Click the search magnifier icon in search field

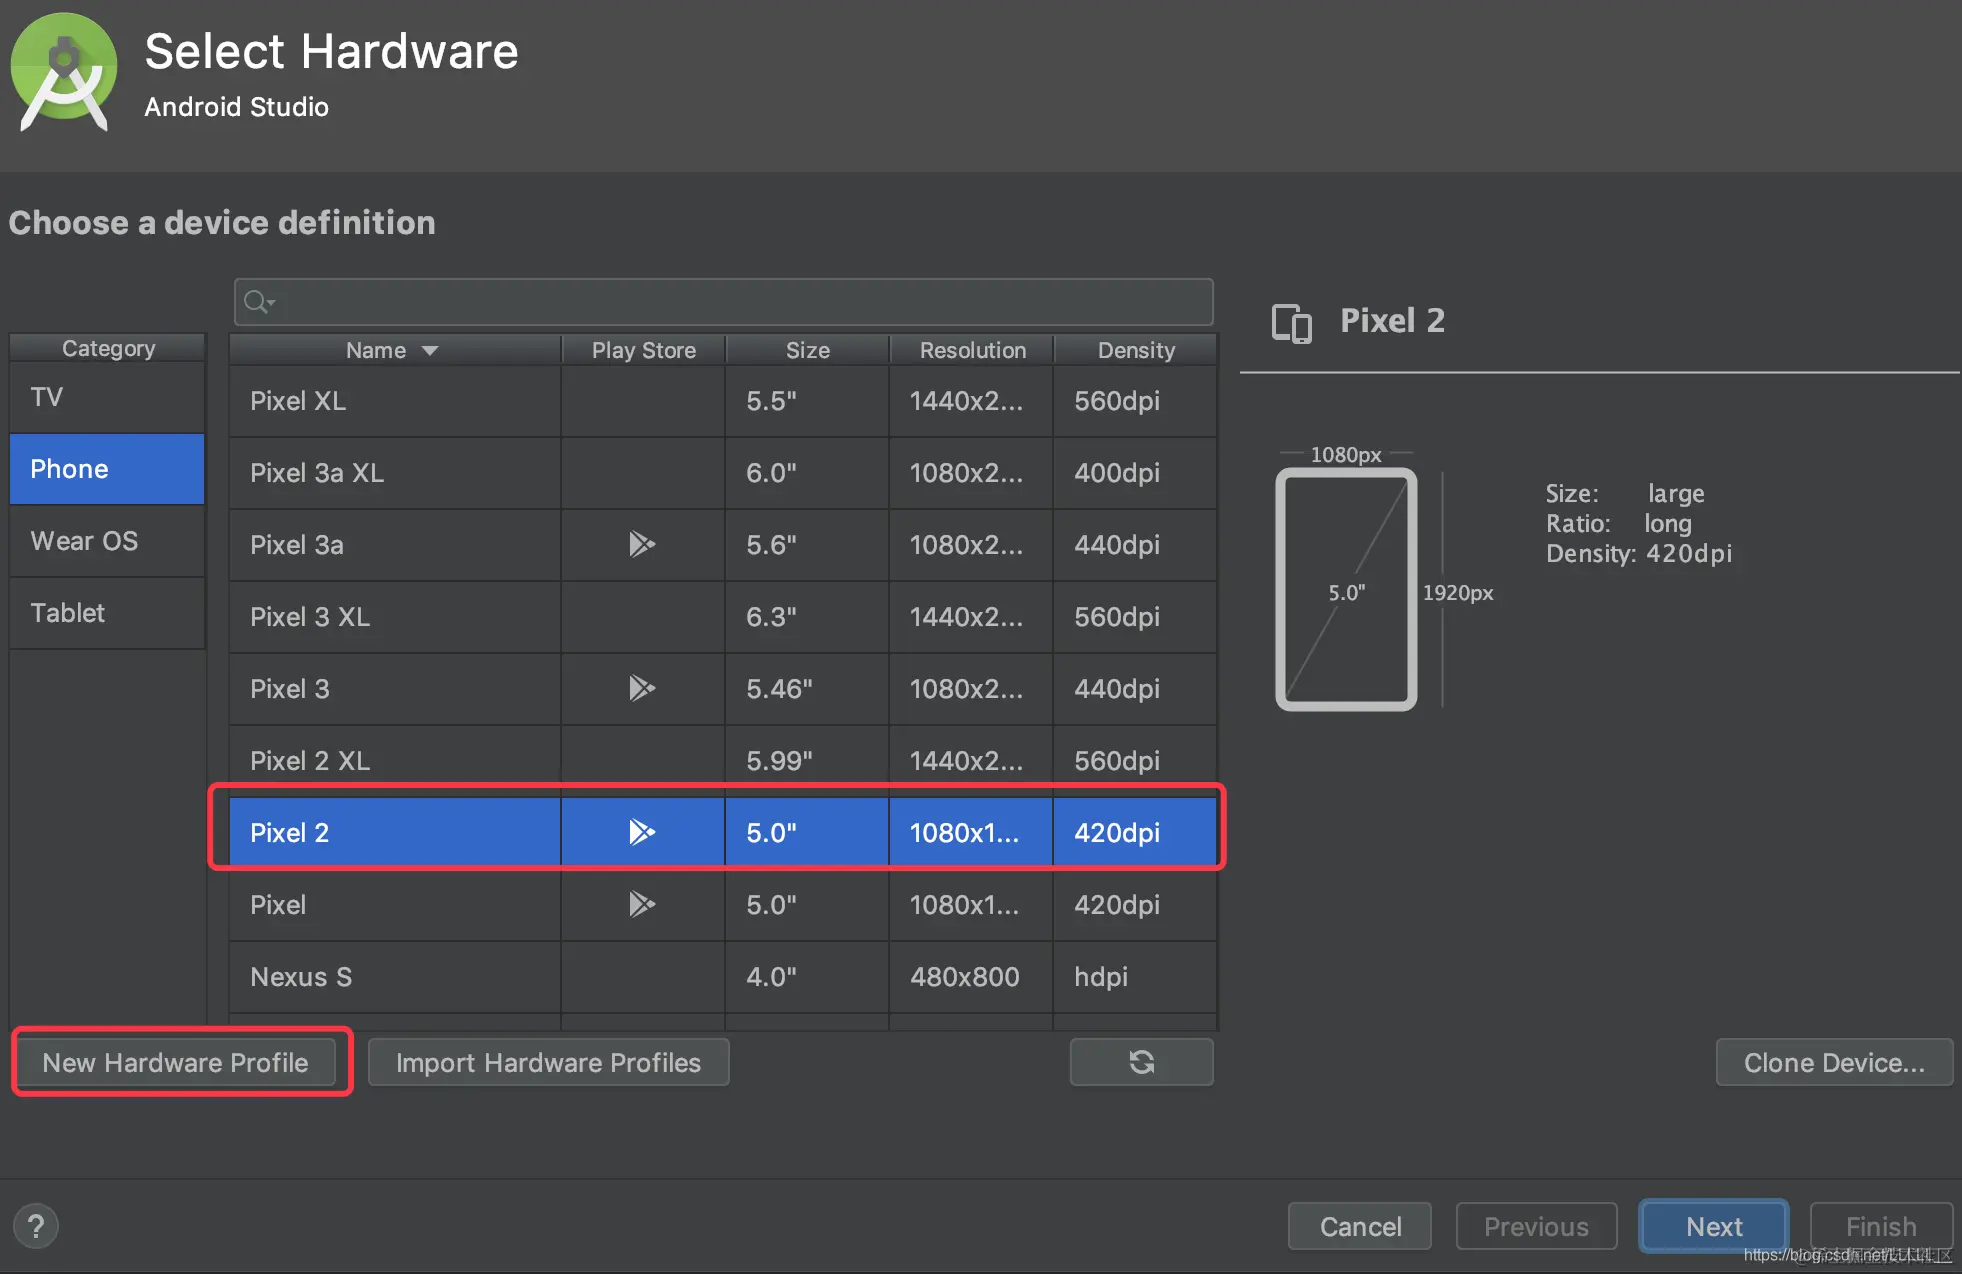[x=258, y=302]
